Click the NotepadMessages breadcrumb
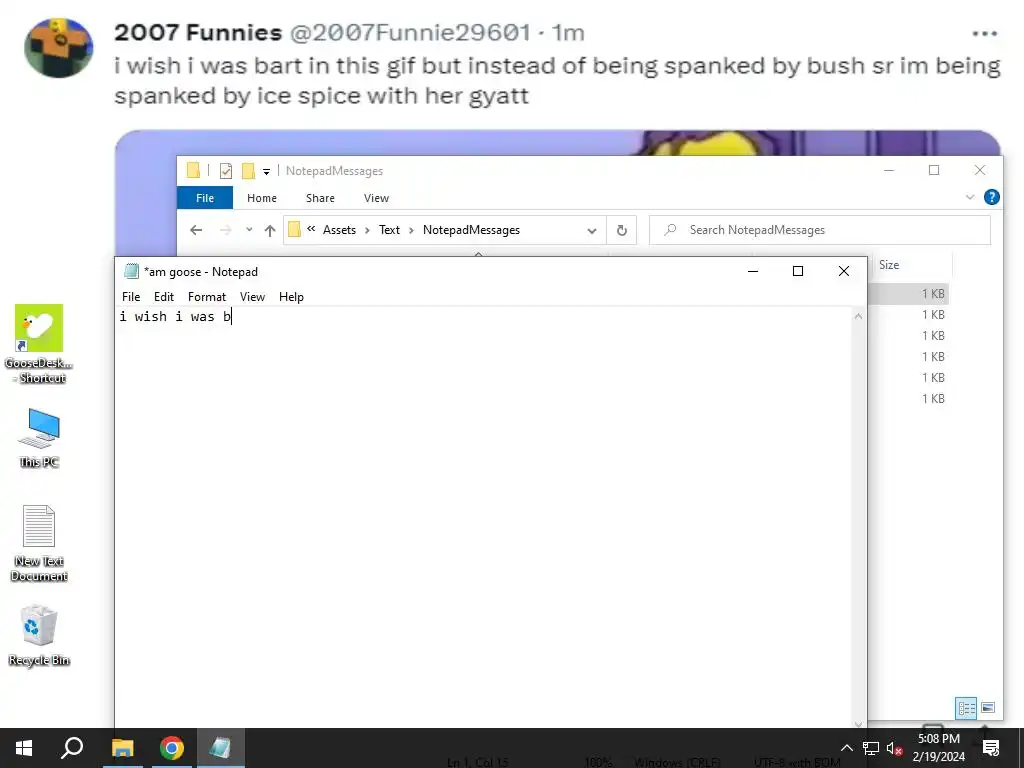 coord(472,230)
